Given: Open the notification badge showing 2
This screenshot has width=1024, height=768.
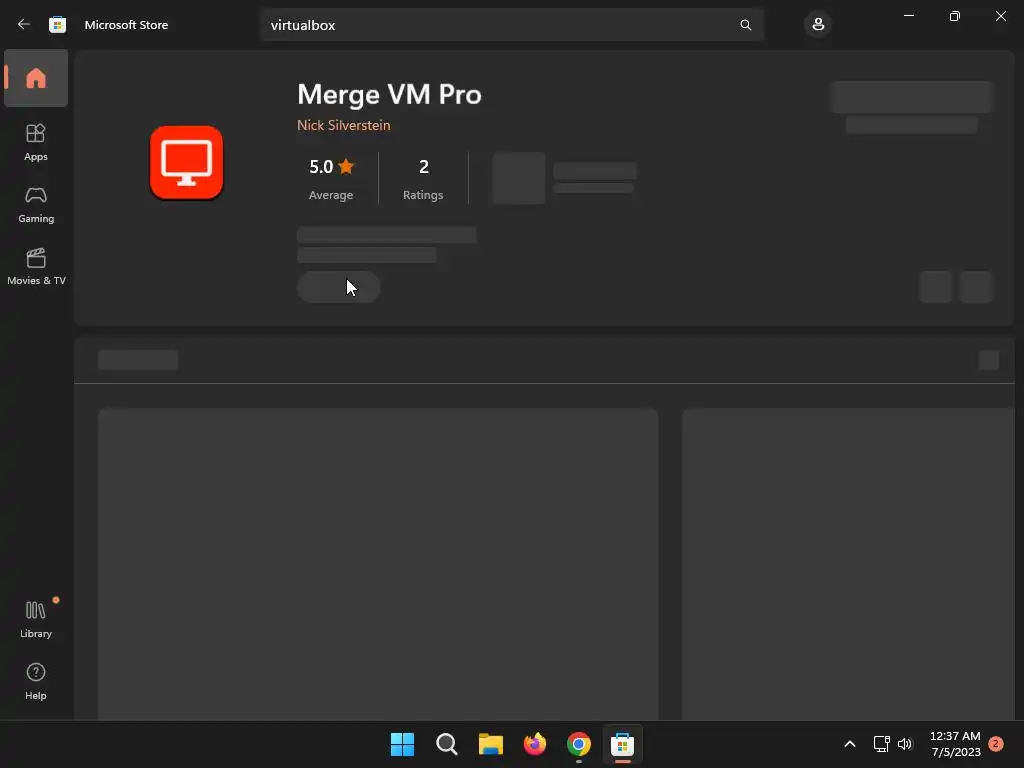Looking at the screenshot, I should [x=996, y=744].
